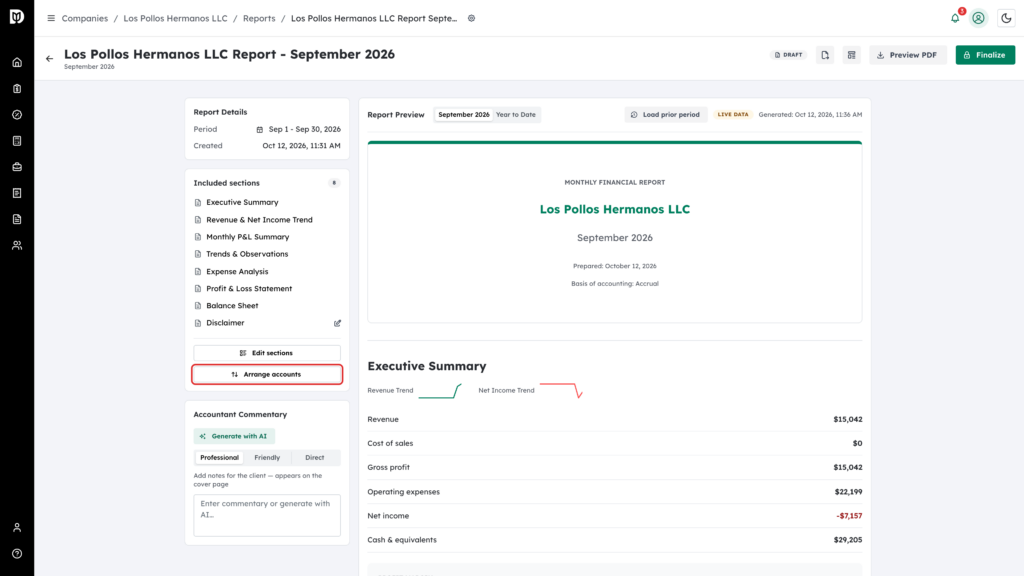Select Professional tone
The image size is (1024, 576).
pyautogui.click(x=219, y=458)
